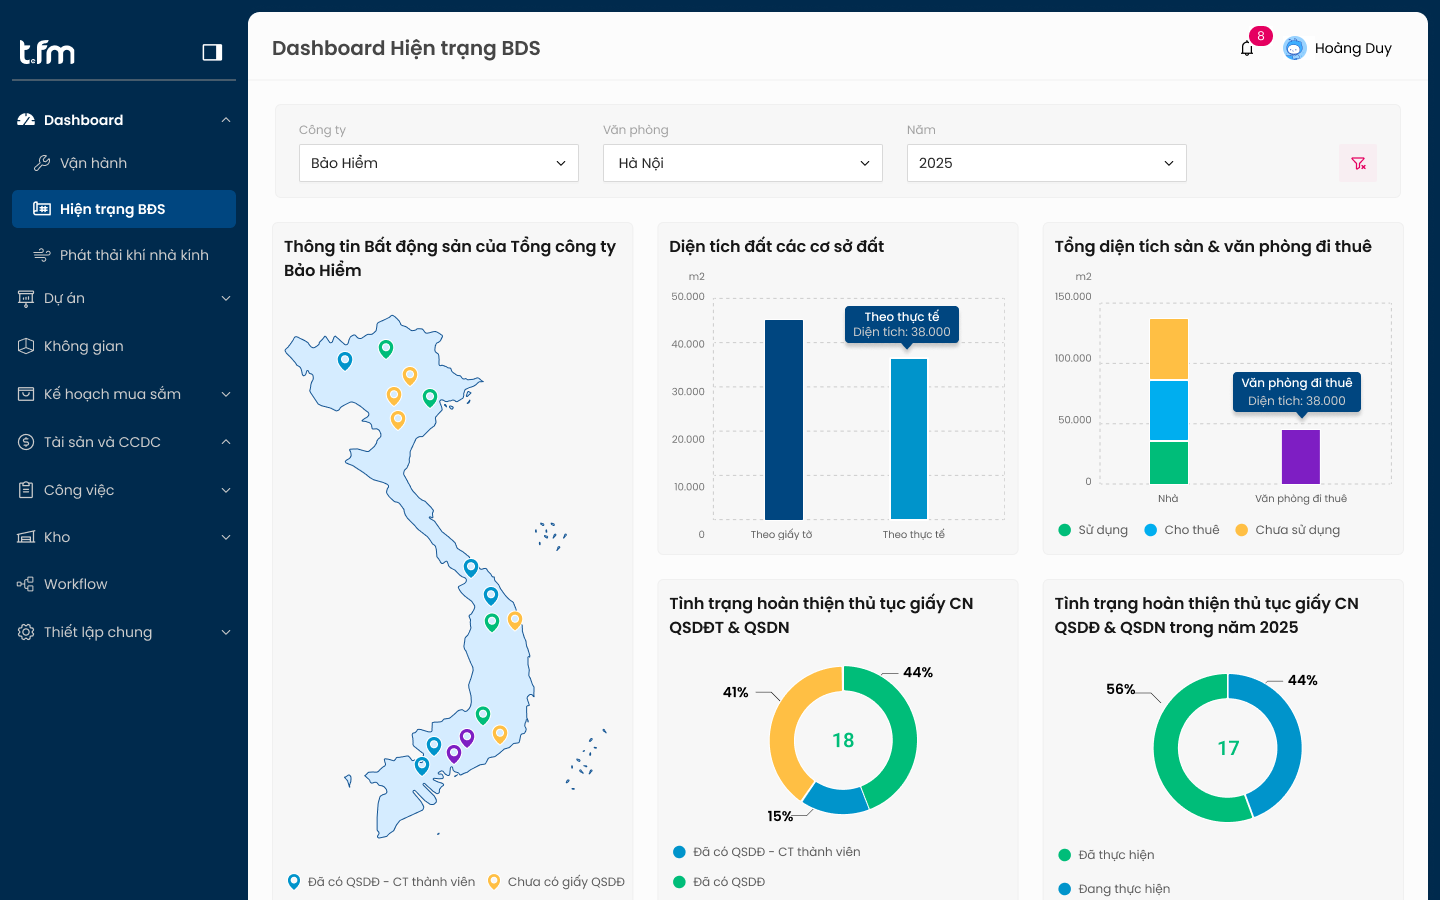Click the Kho warehouse icon
The image size is (1440, 900).
click(26, 537)
